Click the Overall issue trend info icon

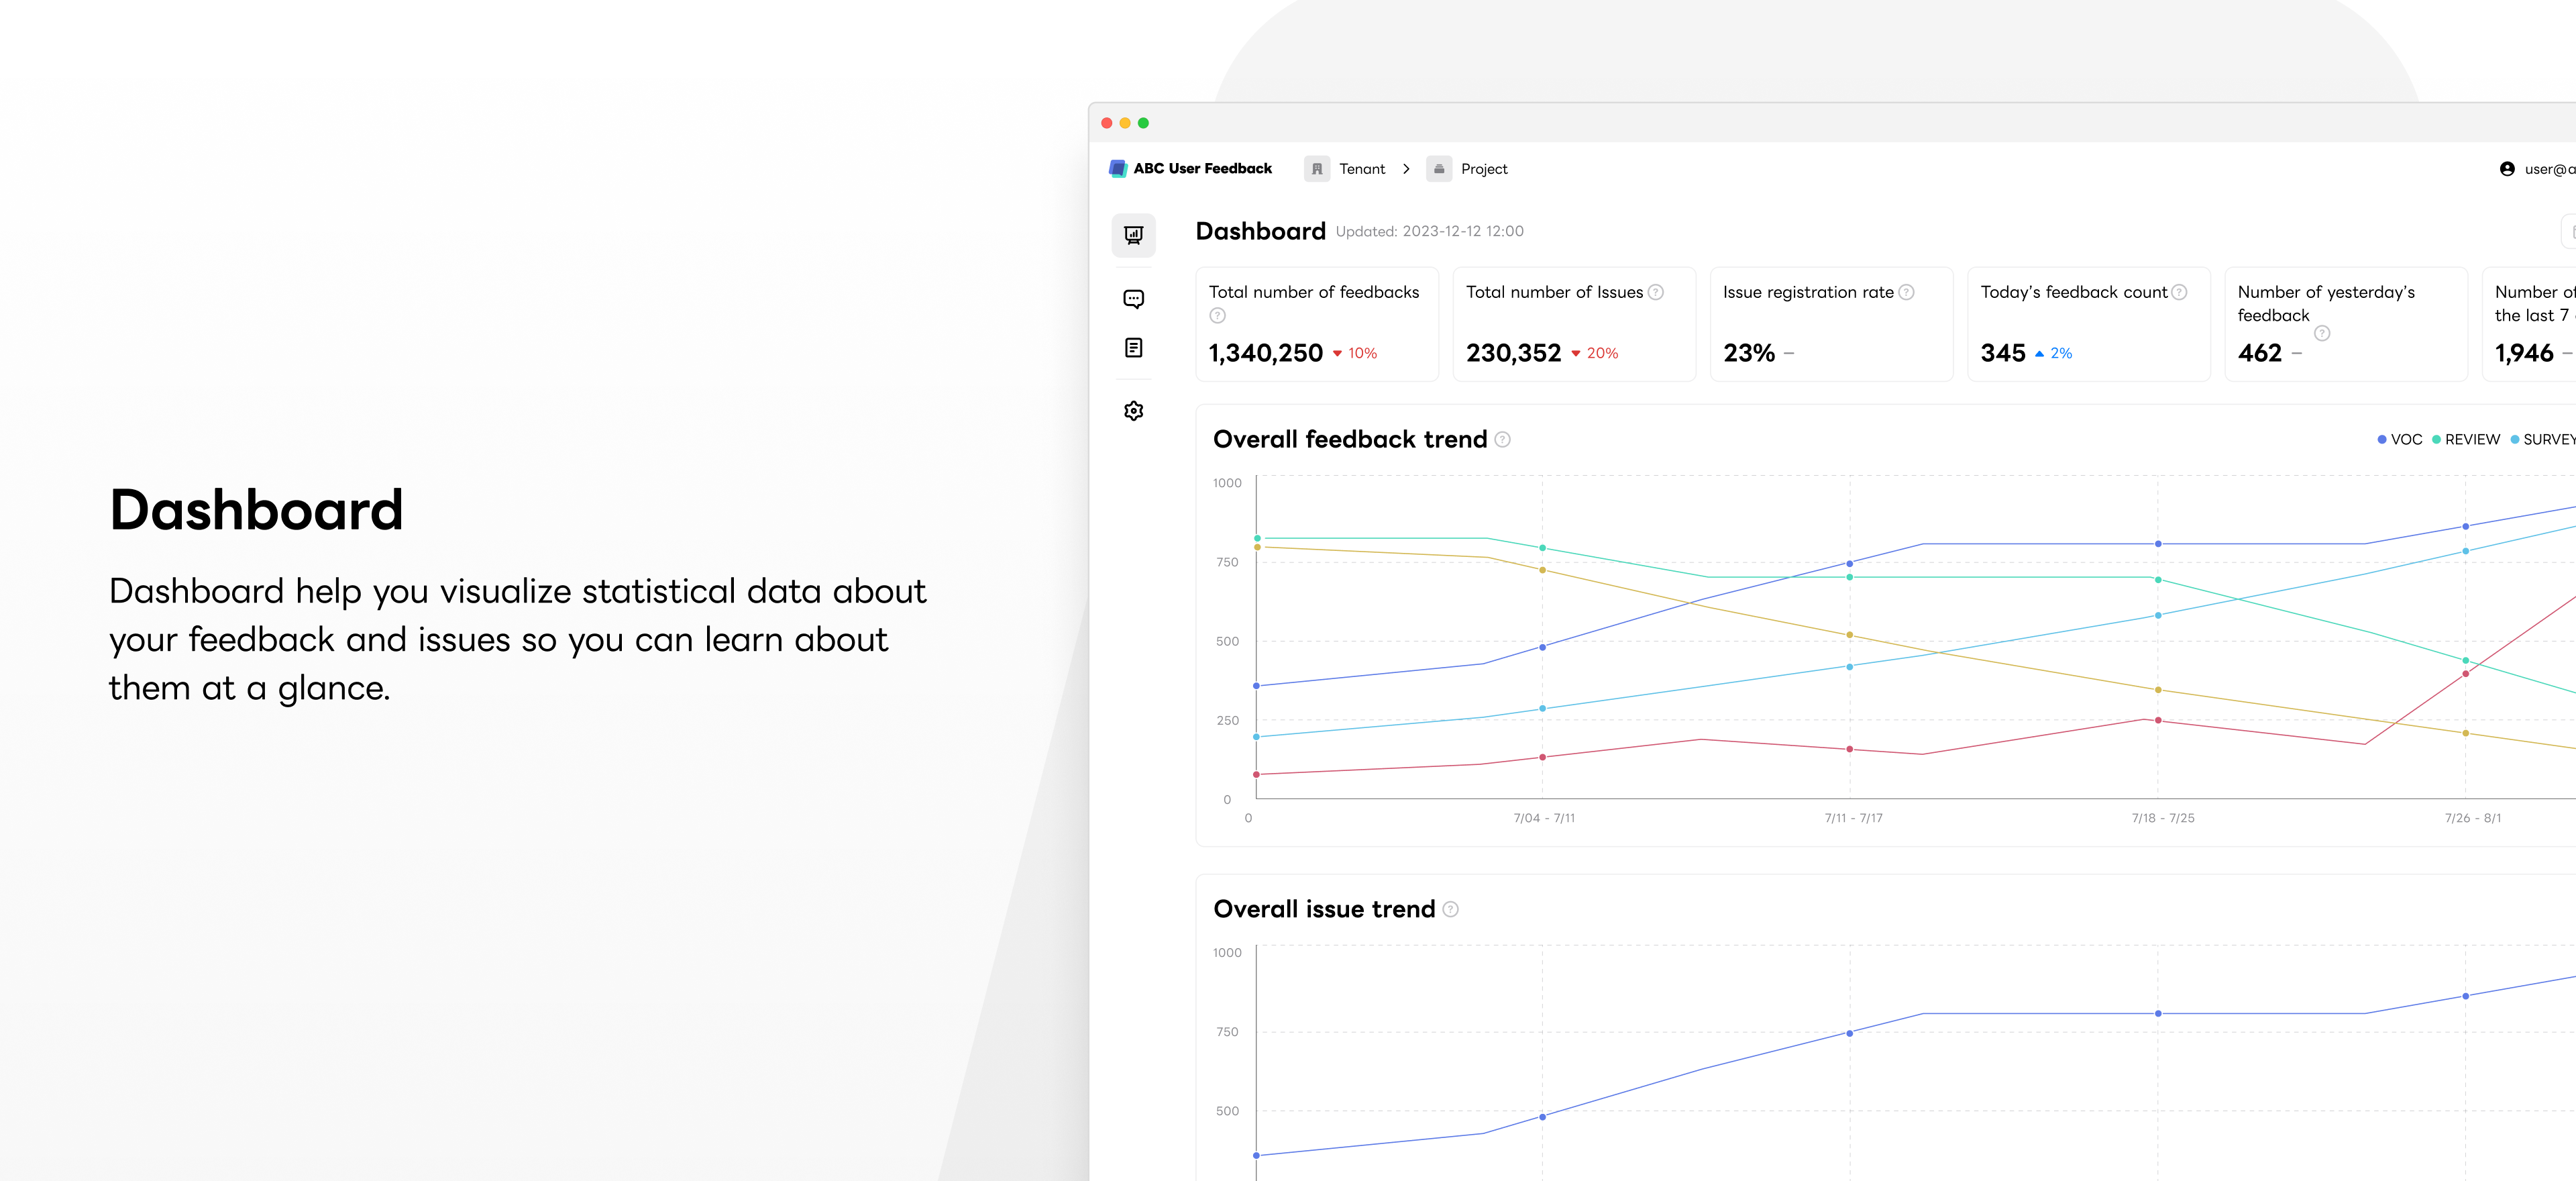(x=1449, y=910)
